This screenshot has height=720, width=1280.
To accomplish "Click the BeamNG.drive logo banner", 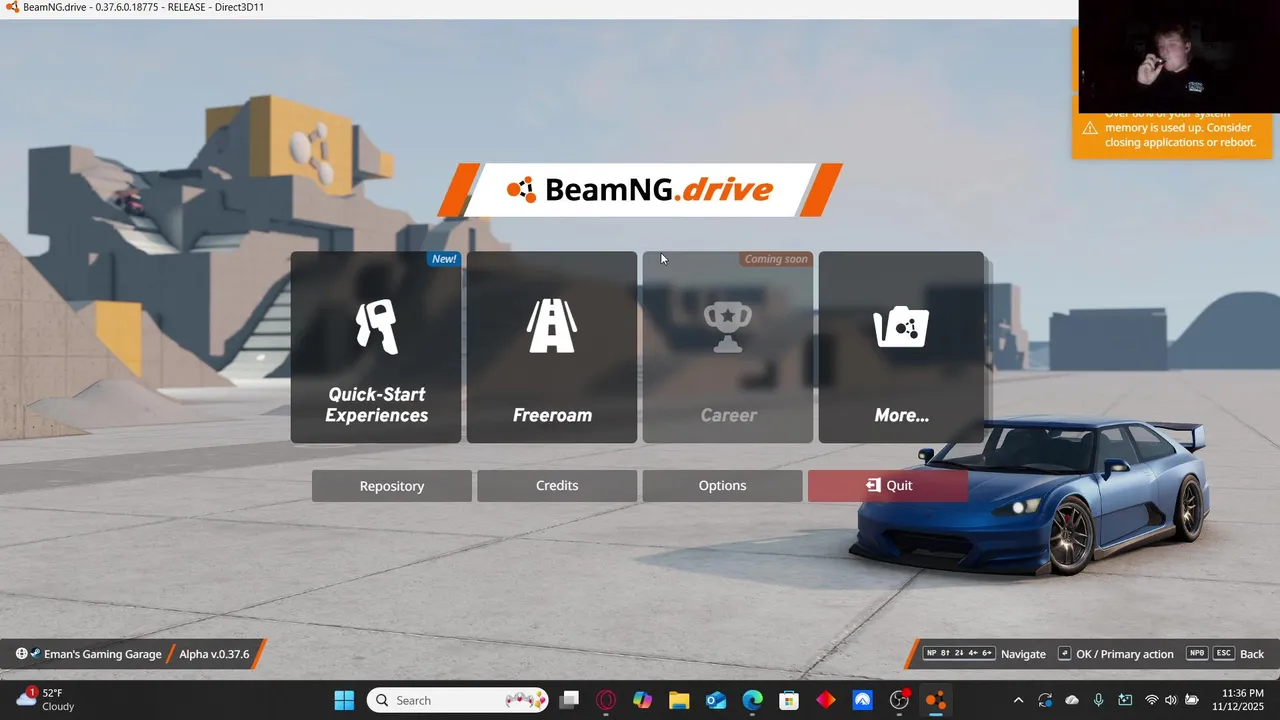I will click(640, 189).
